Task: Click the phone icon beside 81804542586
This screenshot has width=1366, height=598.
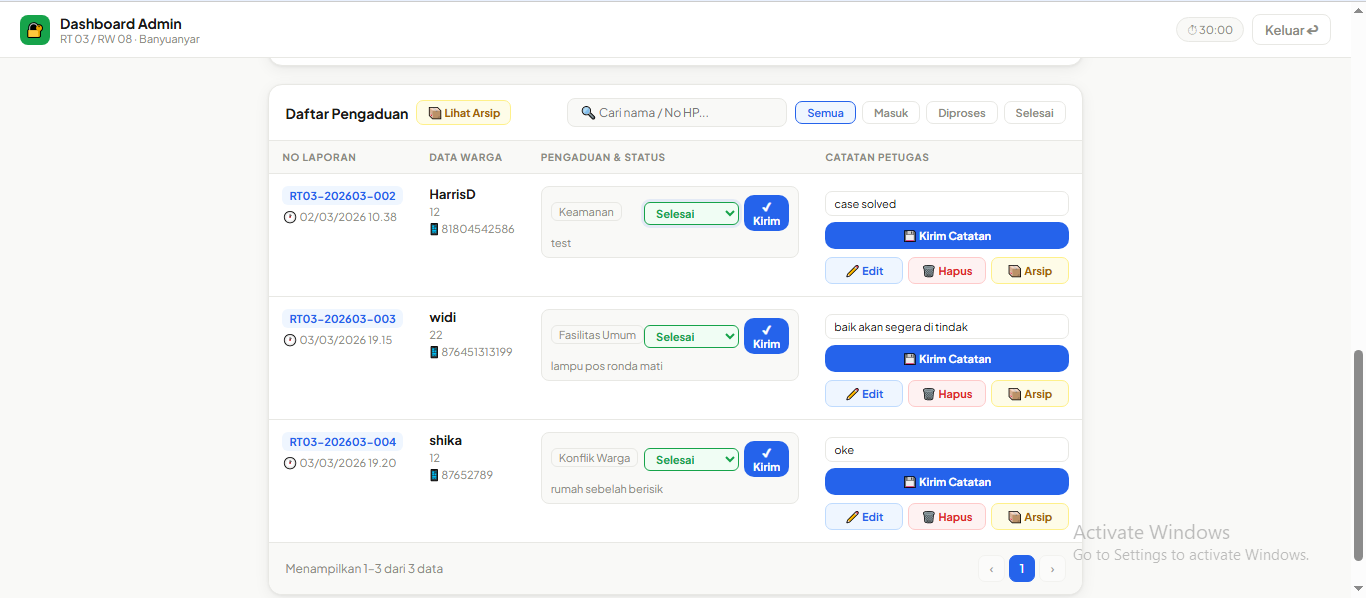Action: 434,229
